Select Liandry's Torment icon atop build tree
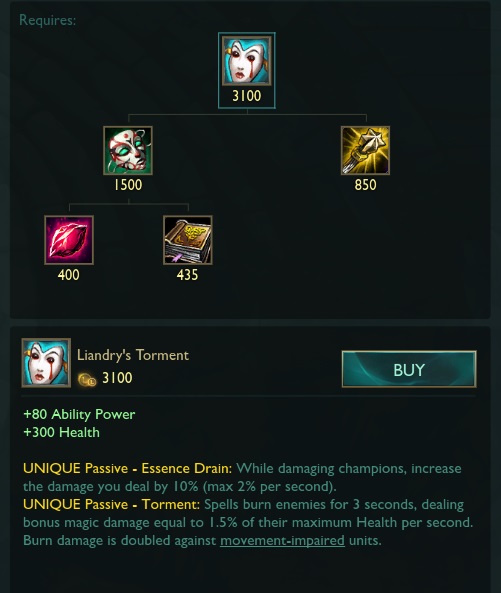Image resolution: width=501 pixels, height=593 pixels. pyautogui.click(x=247, y=61)
